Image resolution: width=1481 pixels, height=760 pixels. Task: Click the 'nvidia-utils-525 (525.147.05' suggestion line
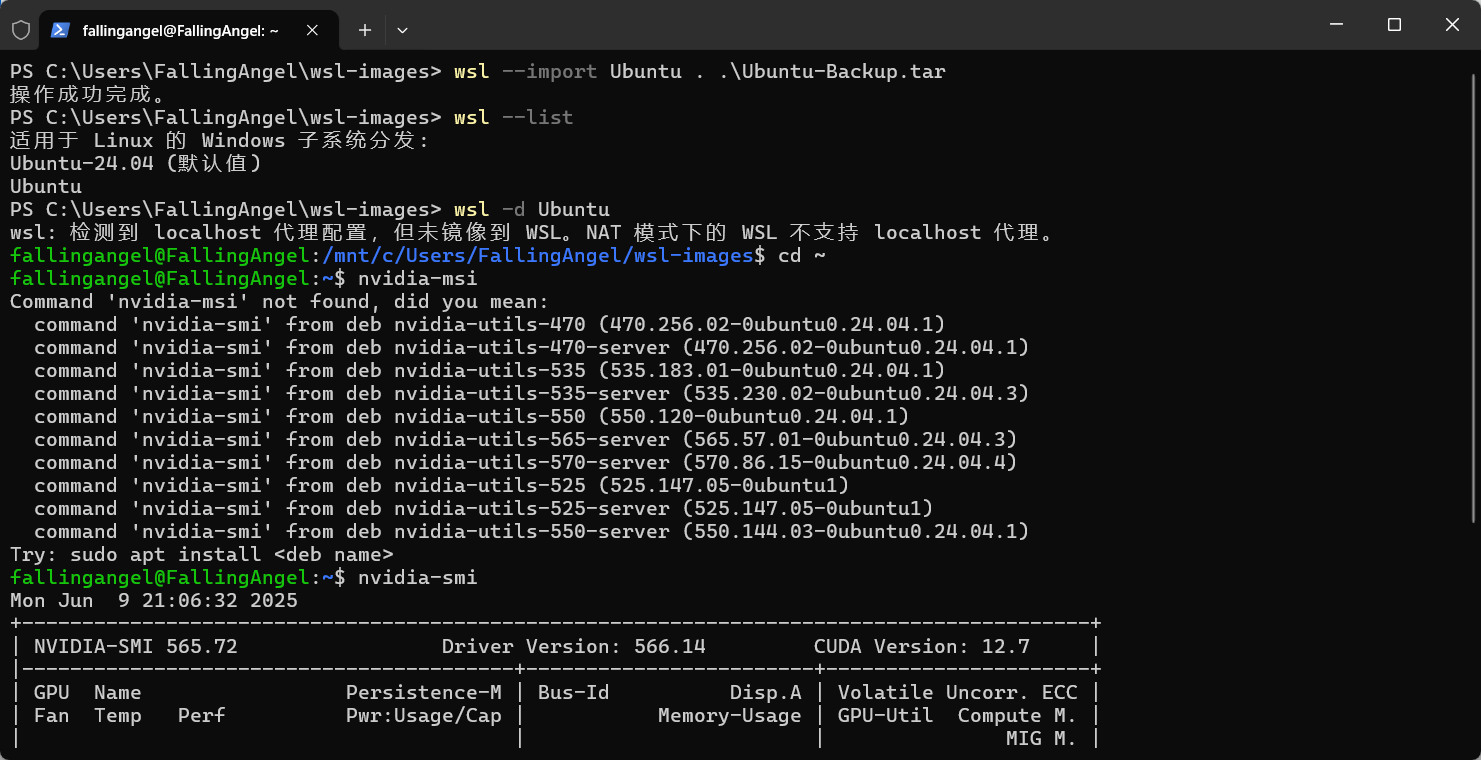point(442,486)
